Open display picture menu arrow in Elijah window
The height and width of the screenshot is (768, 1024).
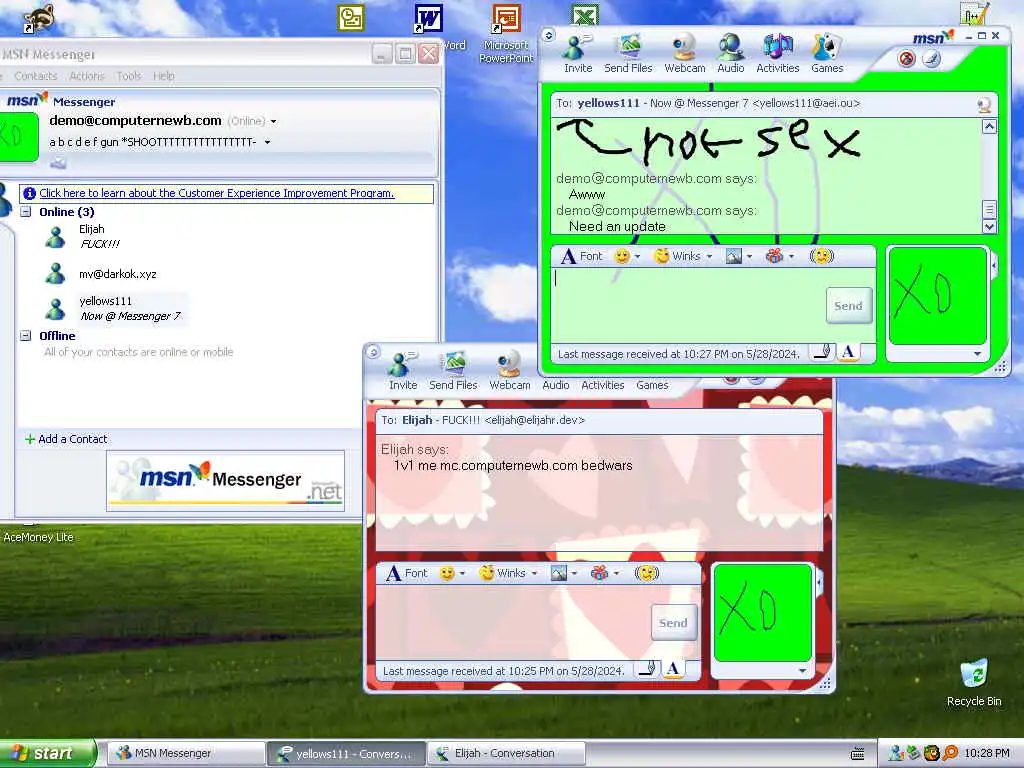(x=802, y=671)
